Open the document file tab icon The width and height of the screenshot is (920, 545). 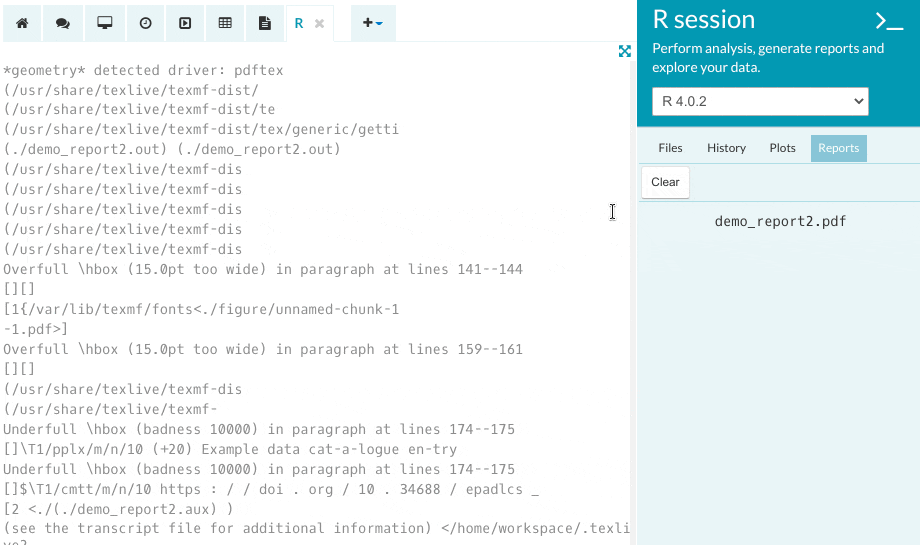(x=265, y=23)
